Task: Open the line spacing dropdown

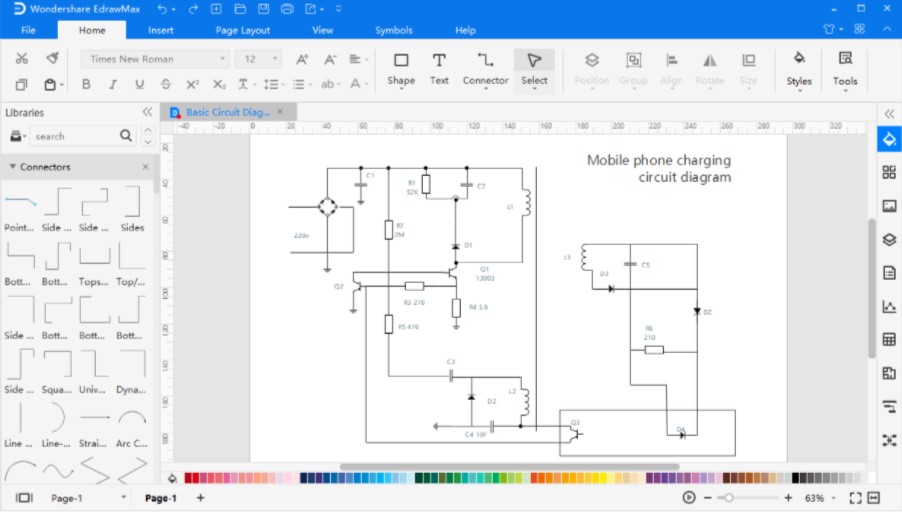Action: click(x=273, y=84)
